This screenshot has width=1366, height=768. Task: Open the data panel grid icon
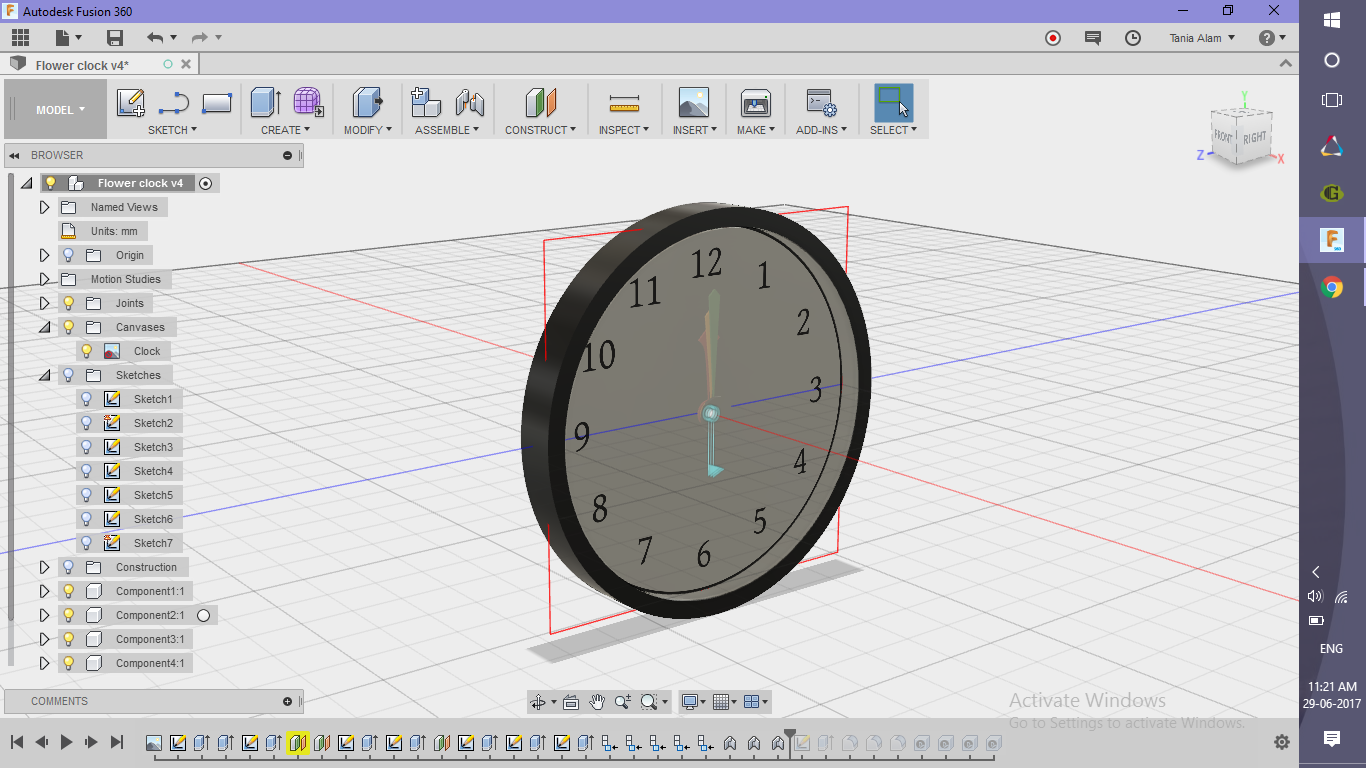coord(20,38)
